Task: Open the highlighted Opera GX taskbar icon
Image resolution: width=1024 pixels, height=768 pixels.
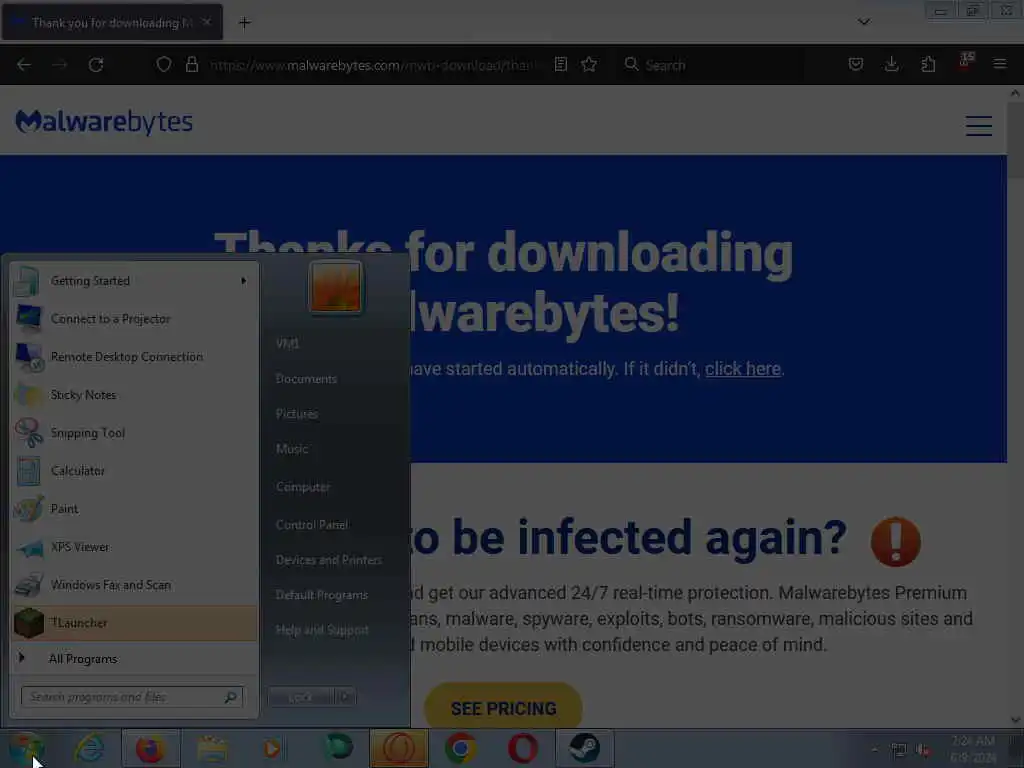Action: point(399,748)
